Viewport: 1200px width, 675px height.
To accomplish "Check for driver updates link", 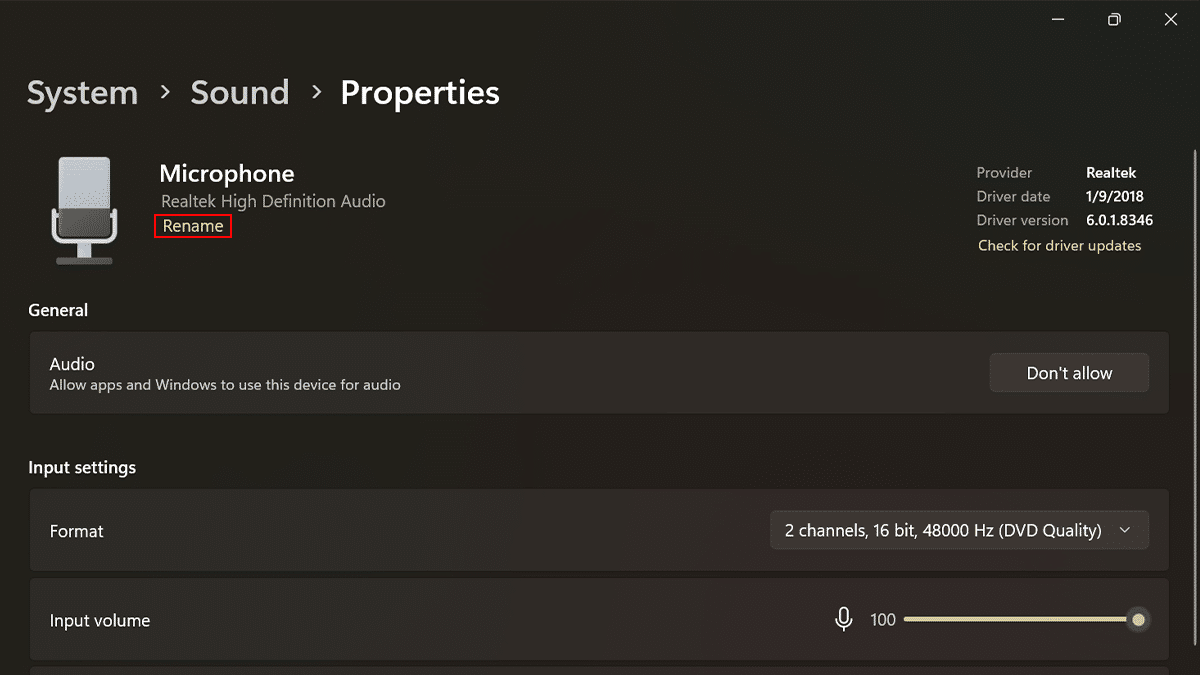I will (x=1059, y=245).
